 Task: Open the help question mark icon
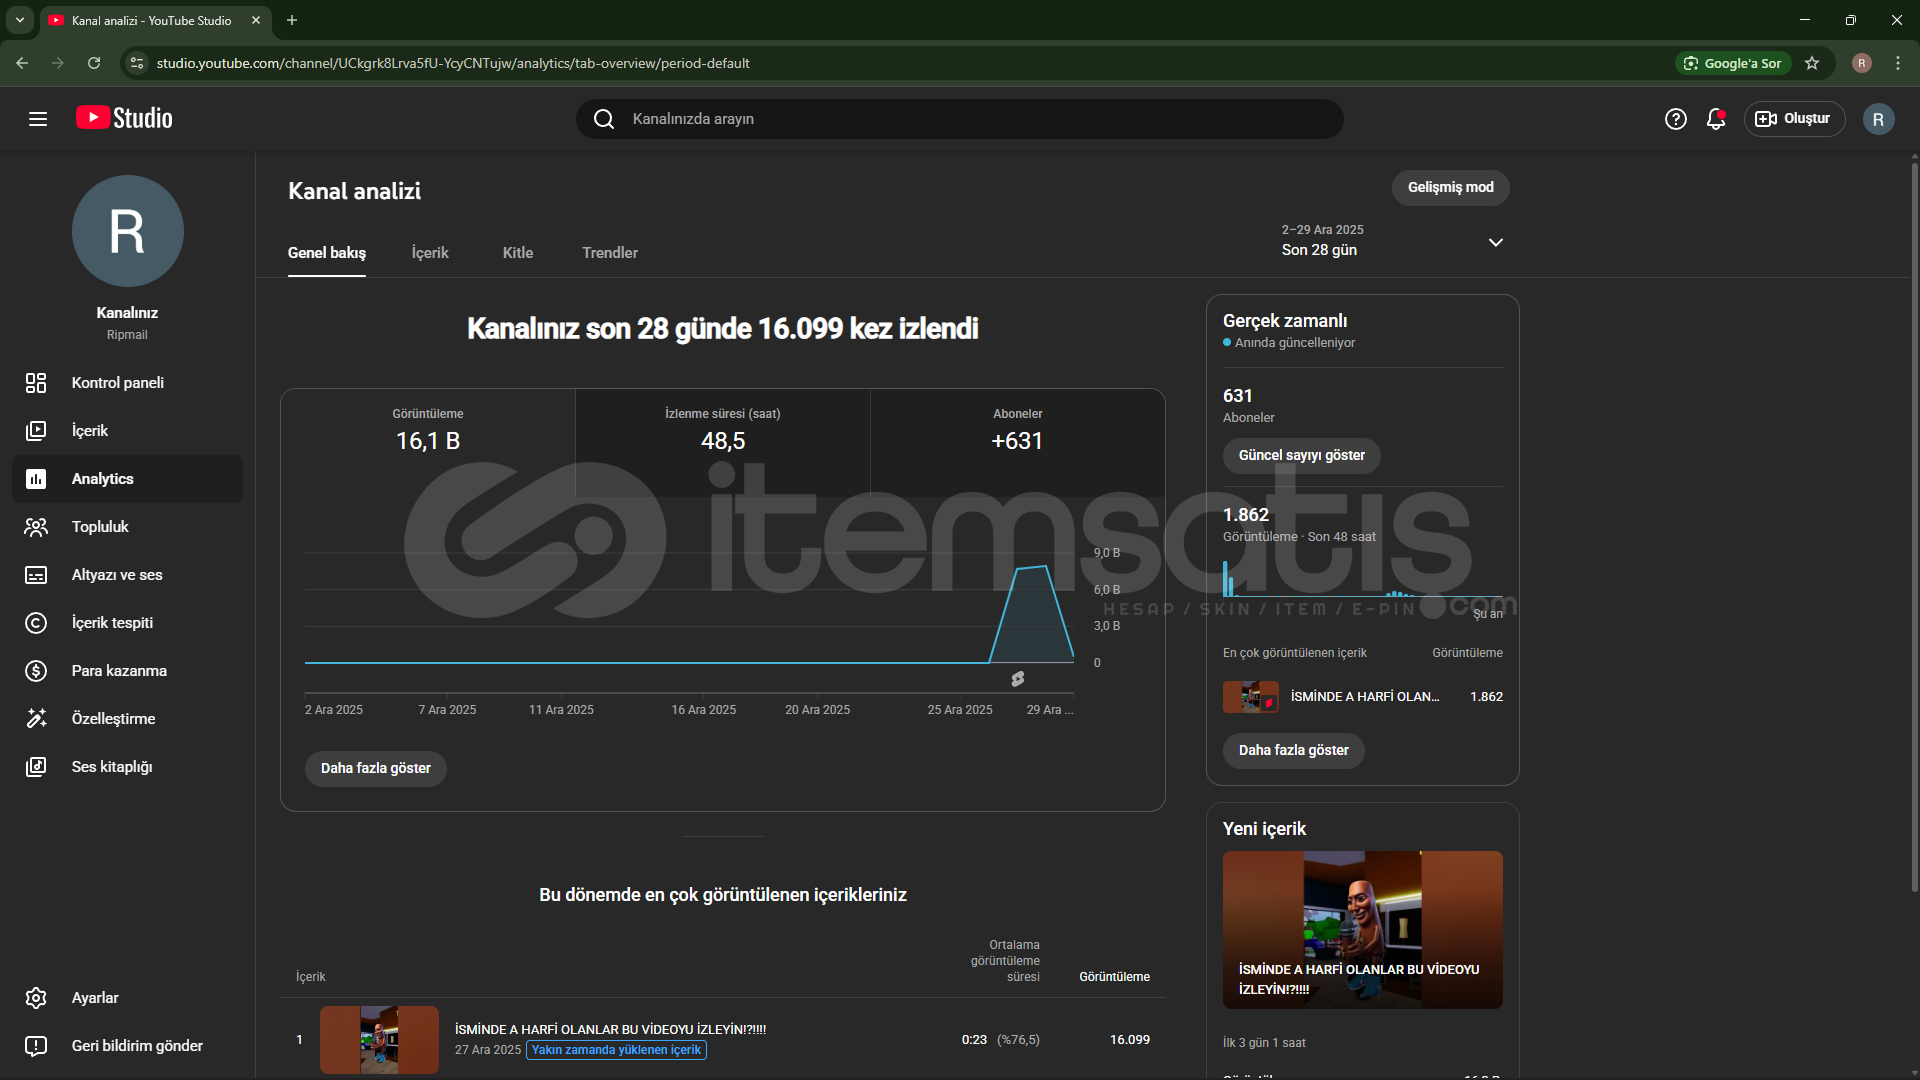point(1675,119)
